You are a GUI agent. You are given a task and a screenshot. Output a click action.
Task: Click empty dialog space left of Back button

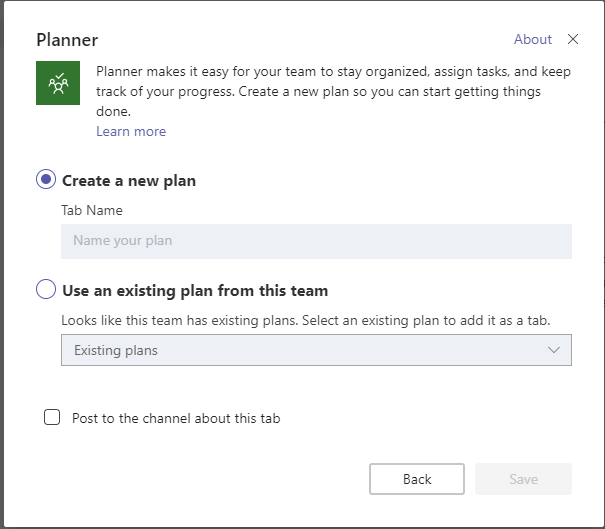click(200, 479)
